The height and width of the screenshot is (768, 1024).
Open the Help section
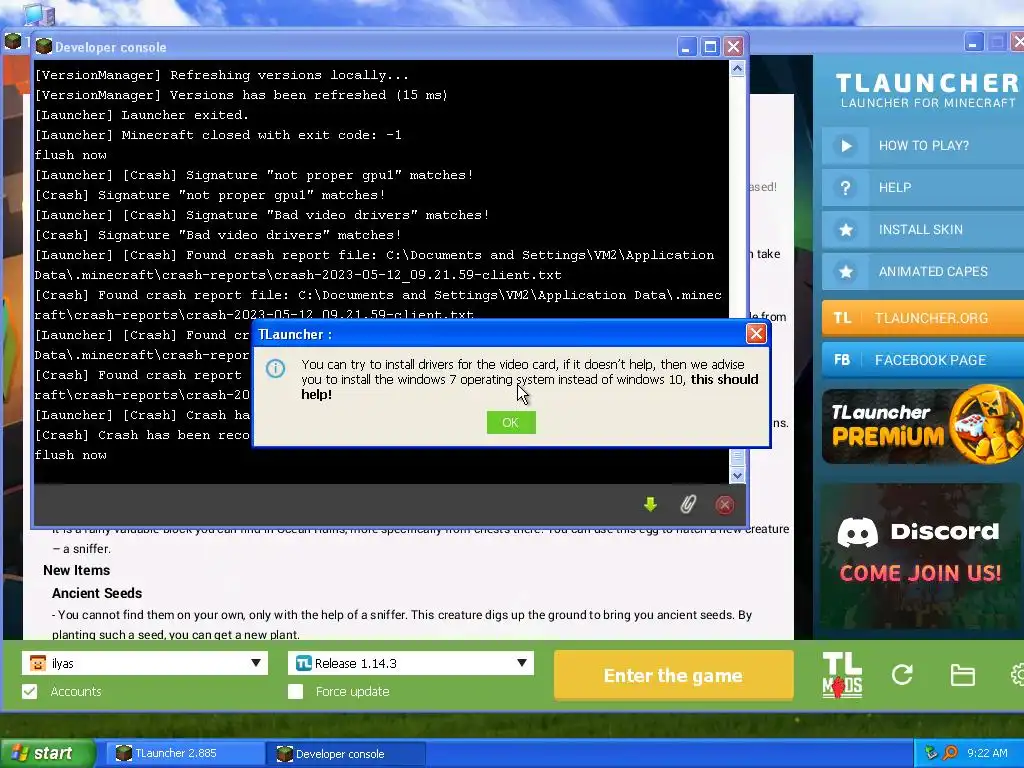[923, 187]
